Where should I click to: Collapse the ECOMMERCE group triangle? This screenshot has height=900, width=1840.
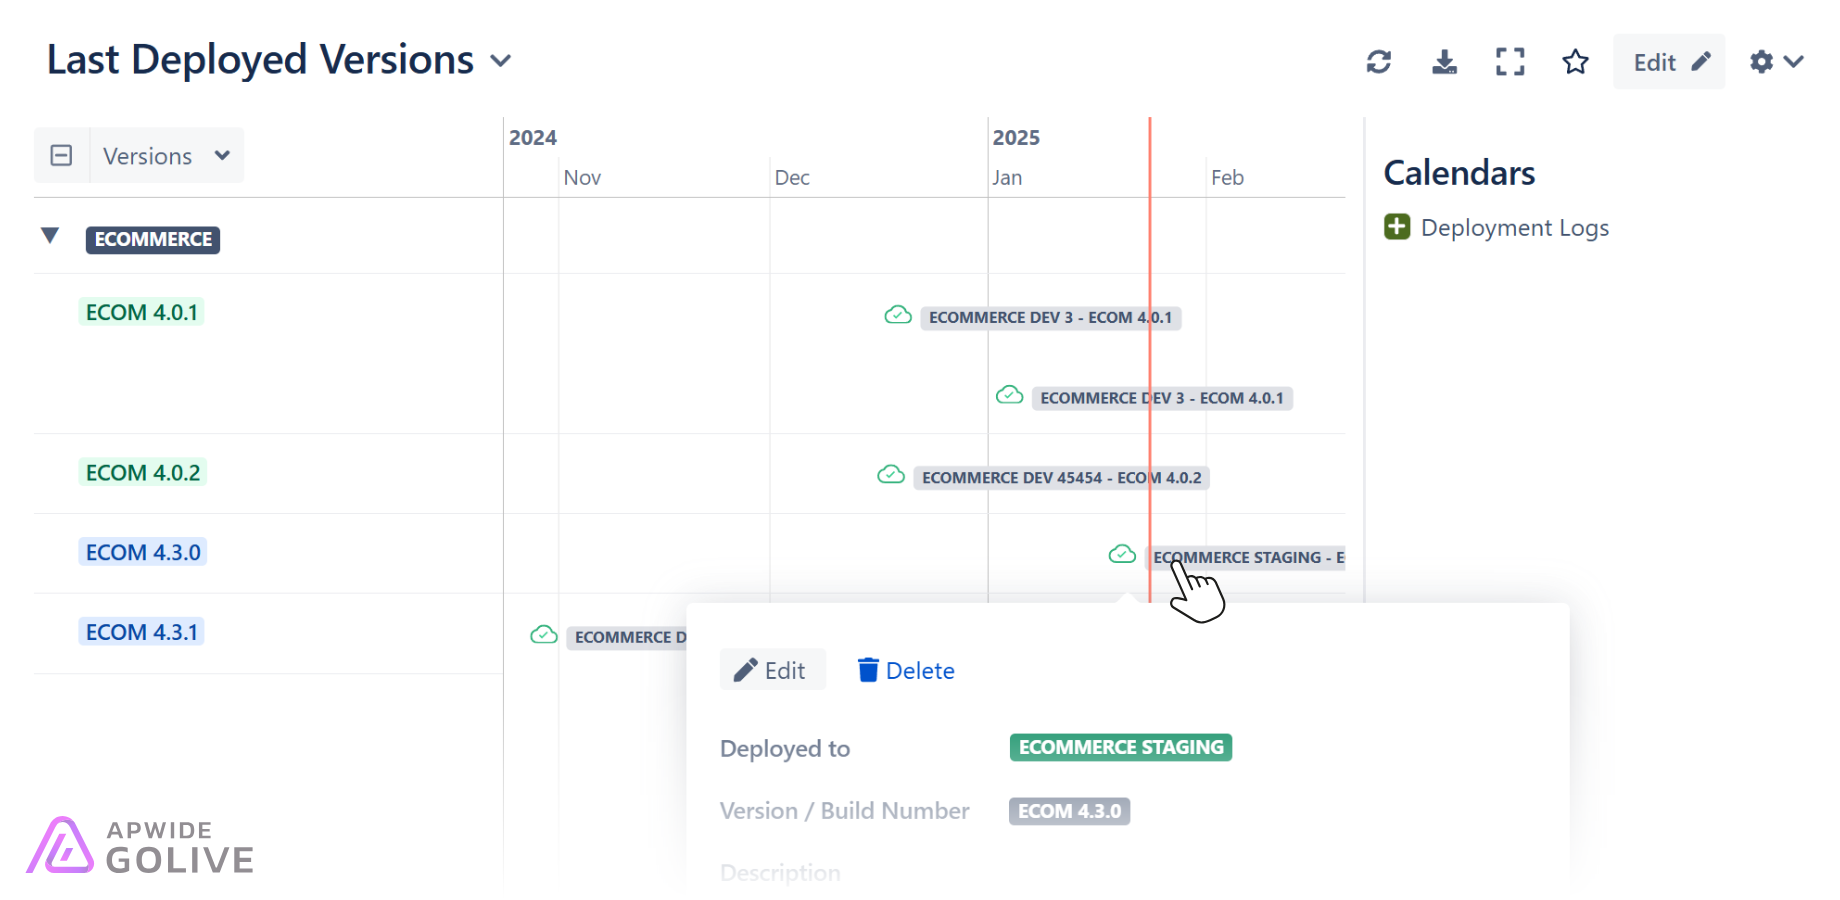point(50,236)
